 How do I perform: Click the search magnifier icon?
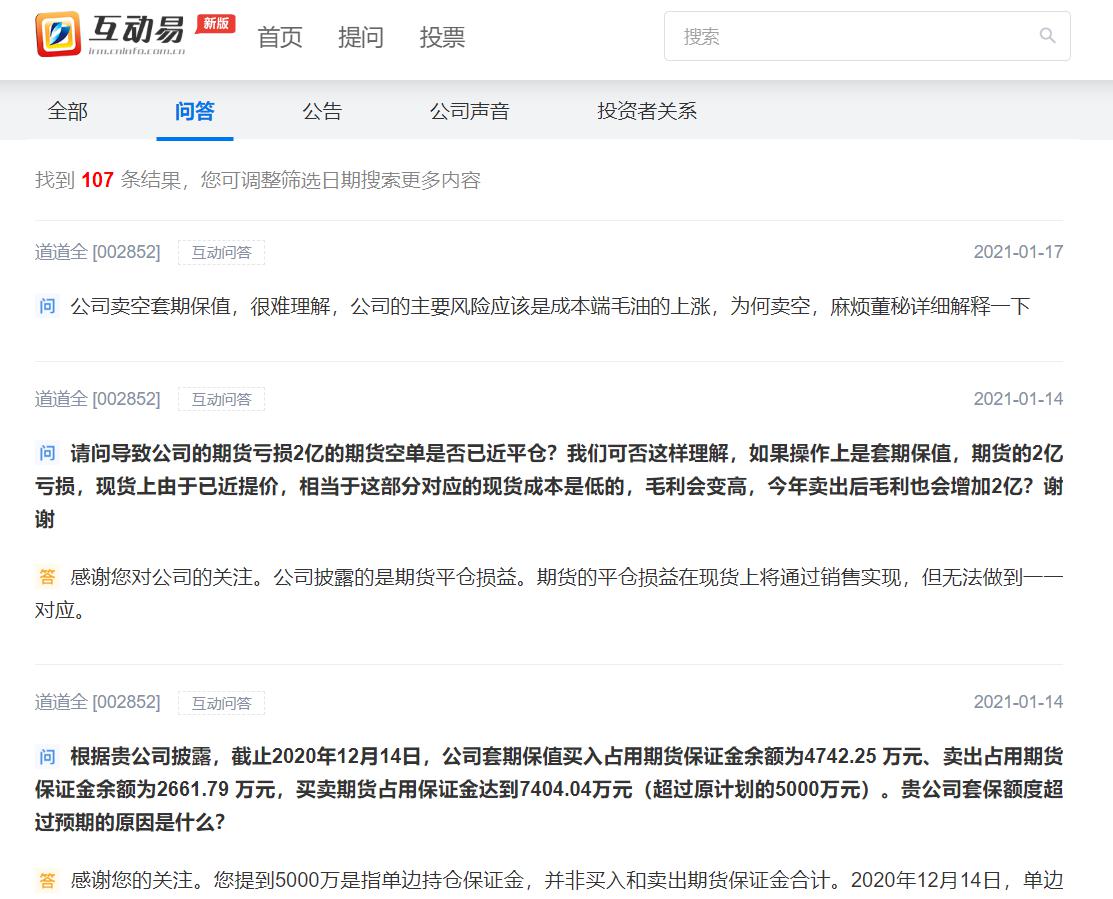(x=1047, y=35)
